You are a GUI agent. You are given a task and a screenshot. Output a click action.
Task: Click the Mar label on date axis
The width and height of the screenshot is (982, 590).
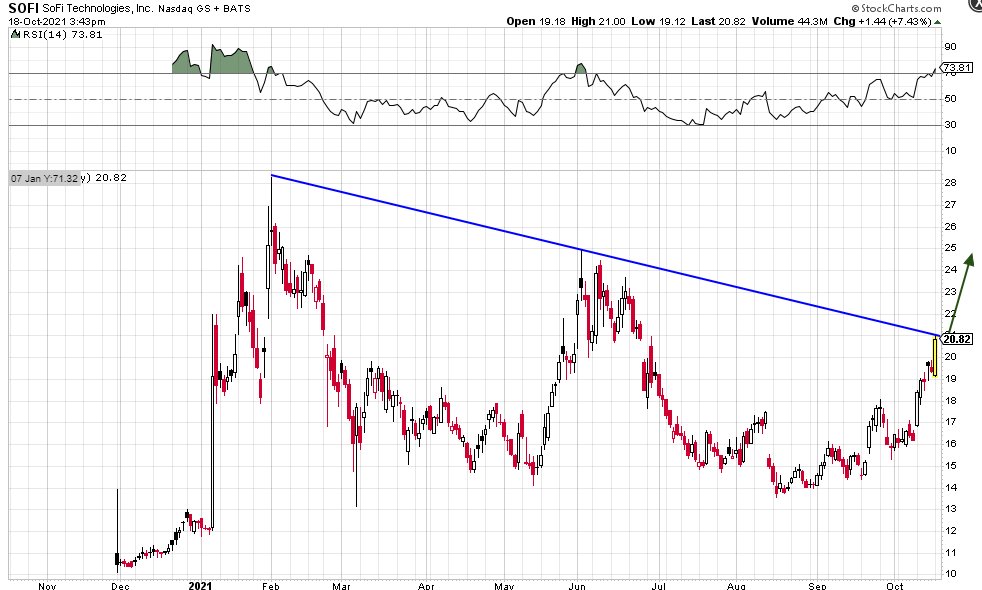pyautogui.click(x=341, y=586)
